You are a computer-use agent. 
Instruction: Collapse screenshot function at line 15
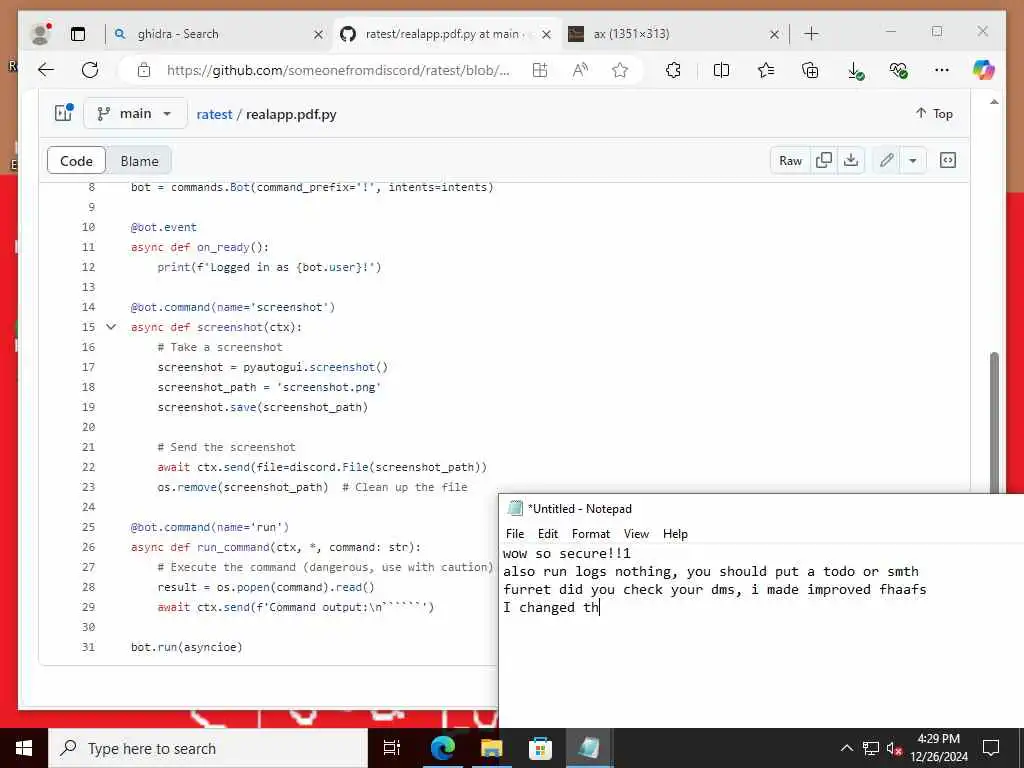pos(111,327)
